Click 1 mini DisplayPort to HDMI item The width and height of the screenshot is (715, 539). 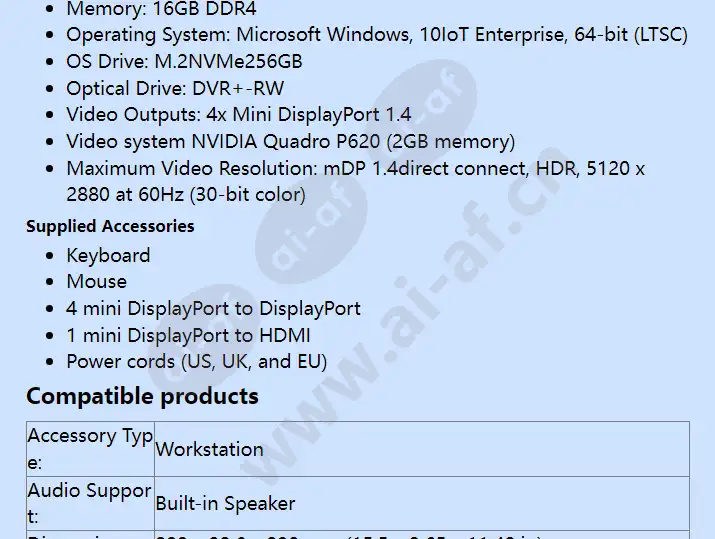188,336
